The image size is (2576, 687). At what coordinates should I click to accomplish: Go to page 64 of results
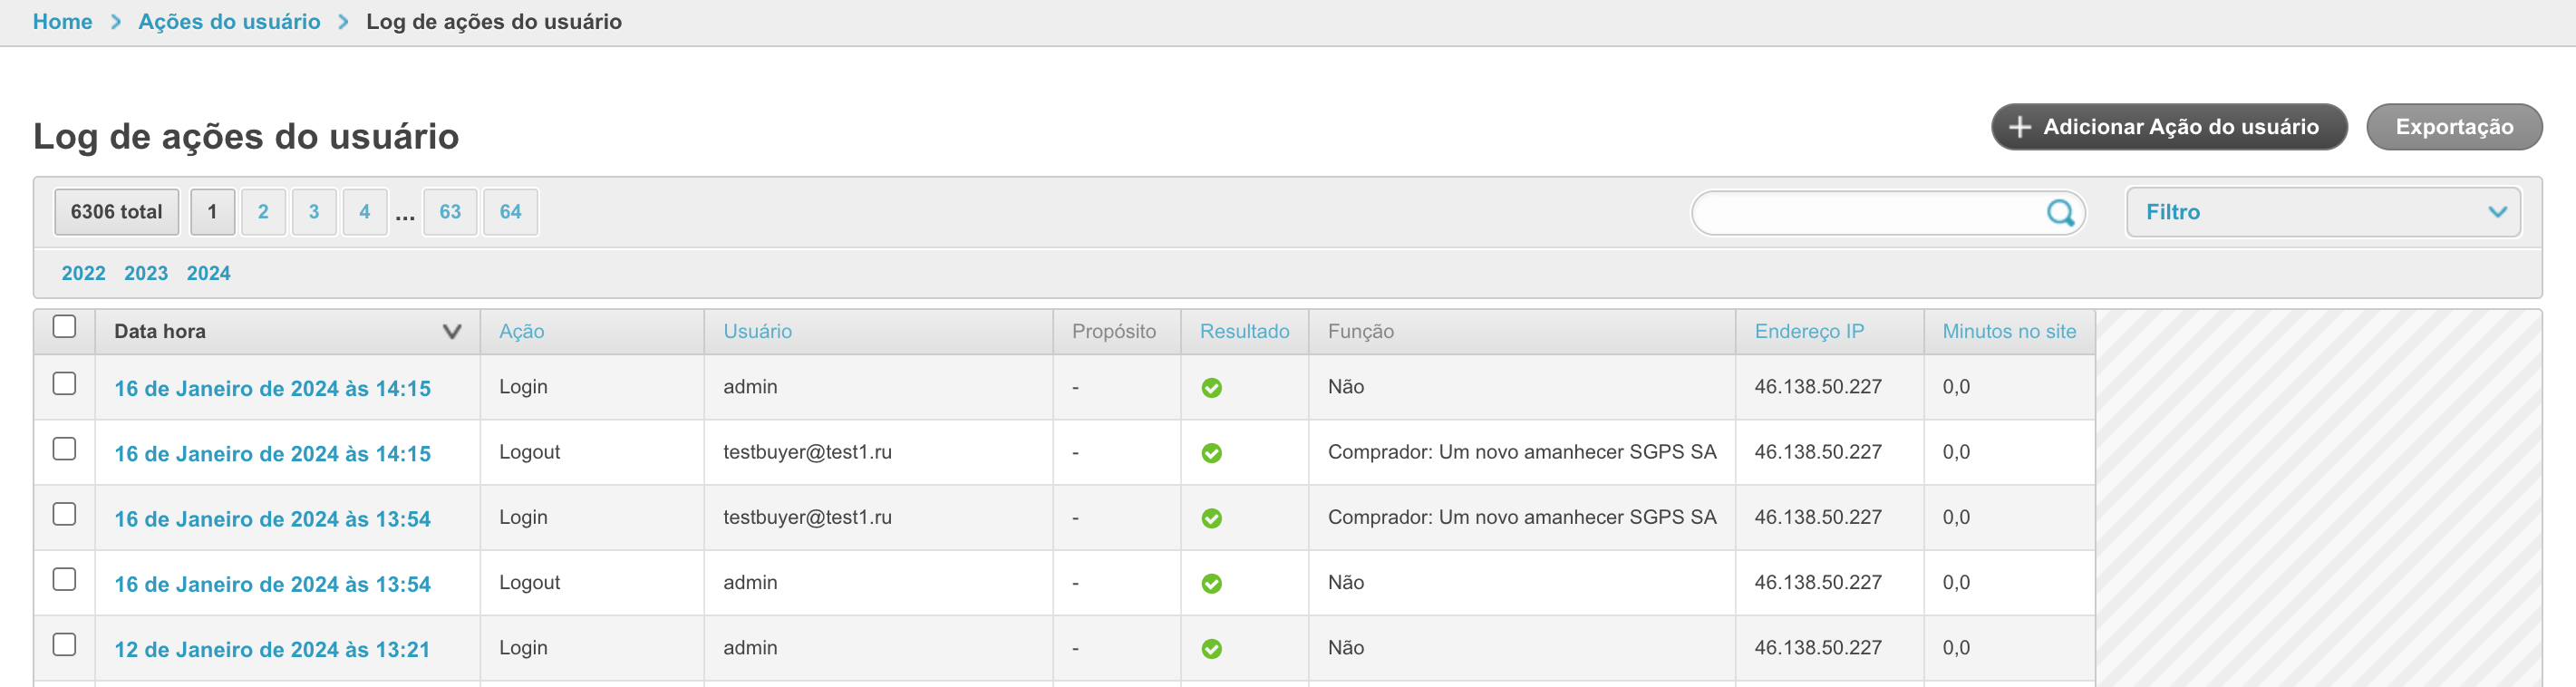(510, 212)
